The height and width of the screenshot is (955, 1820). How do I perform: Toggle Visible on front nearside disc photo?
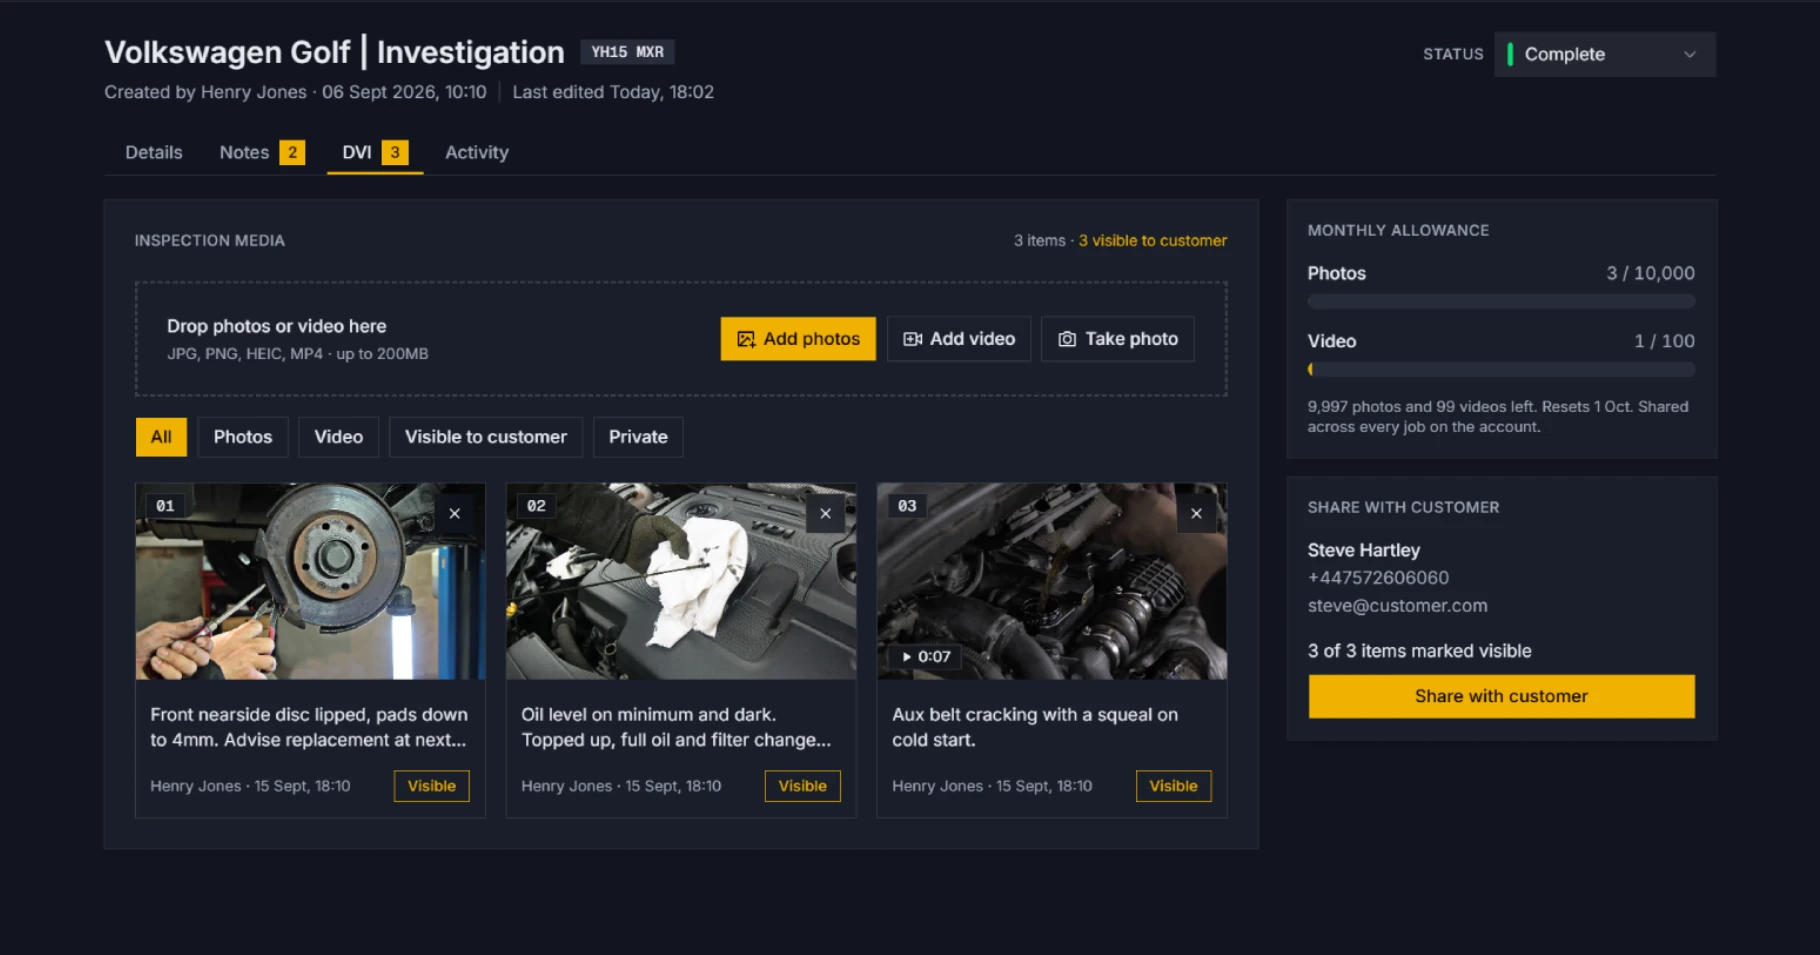click(432, 786)
